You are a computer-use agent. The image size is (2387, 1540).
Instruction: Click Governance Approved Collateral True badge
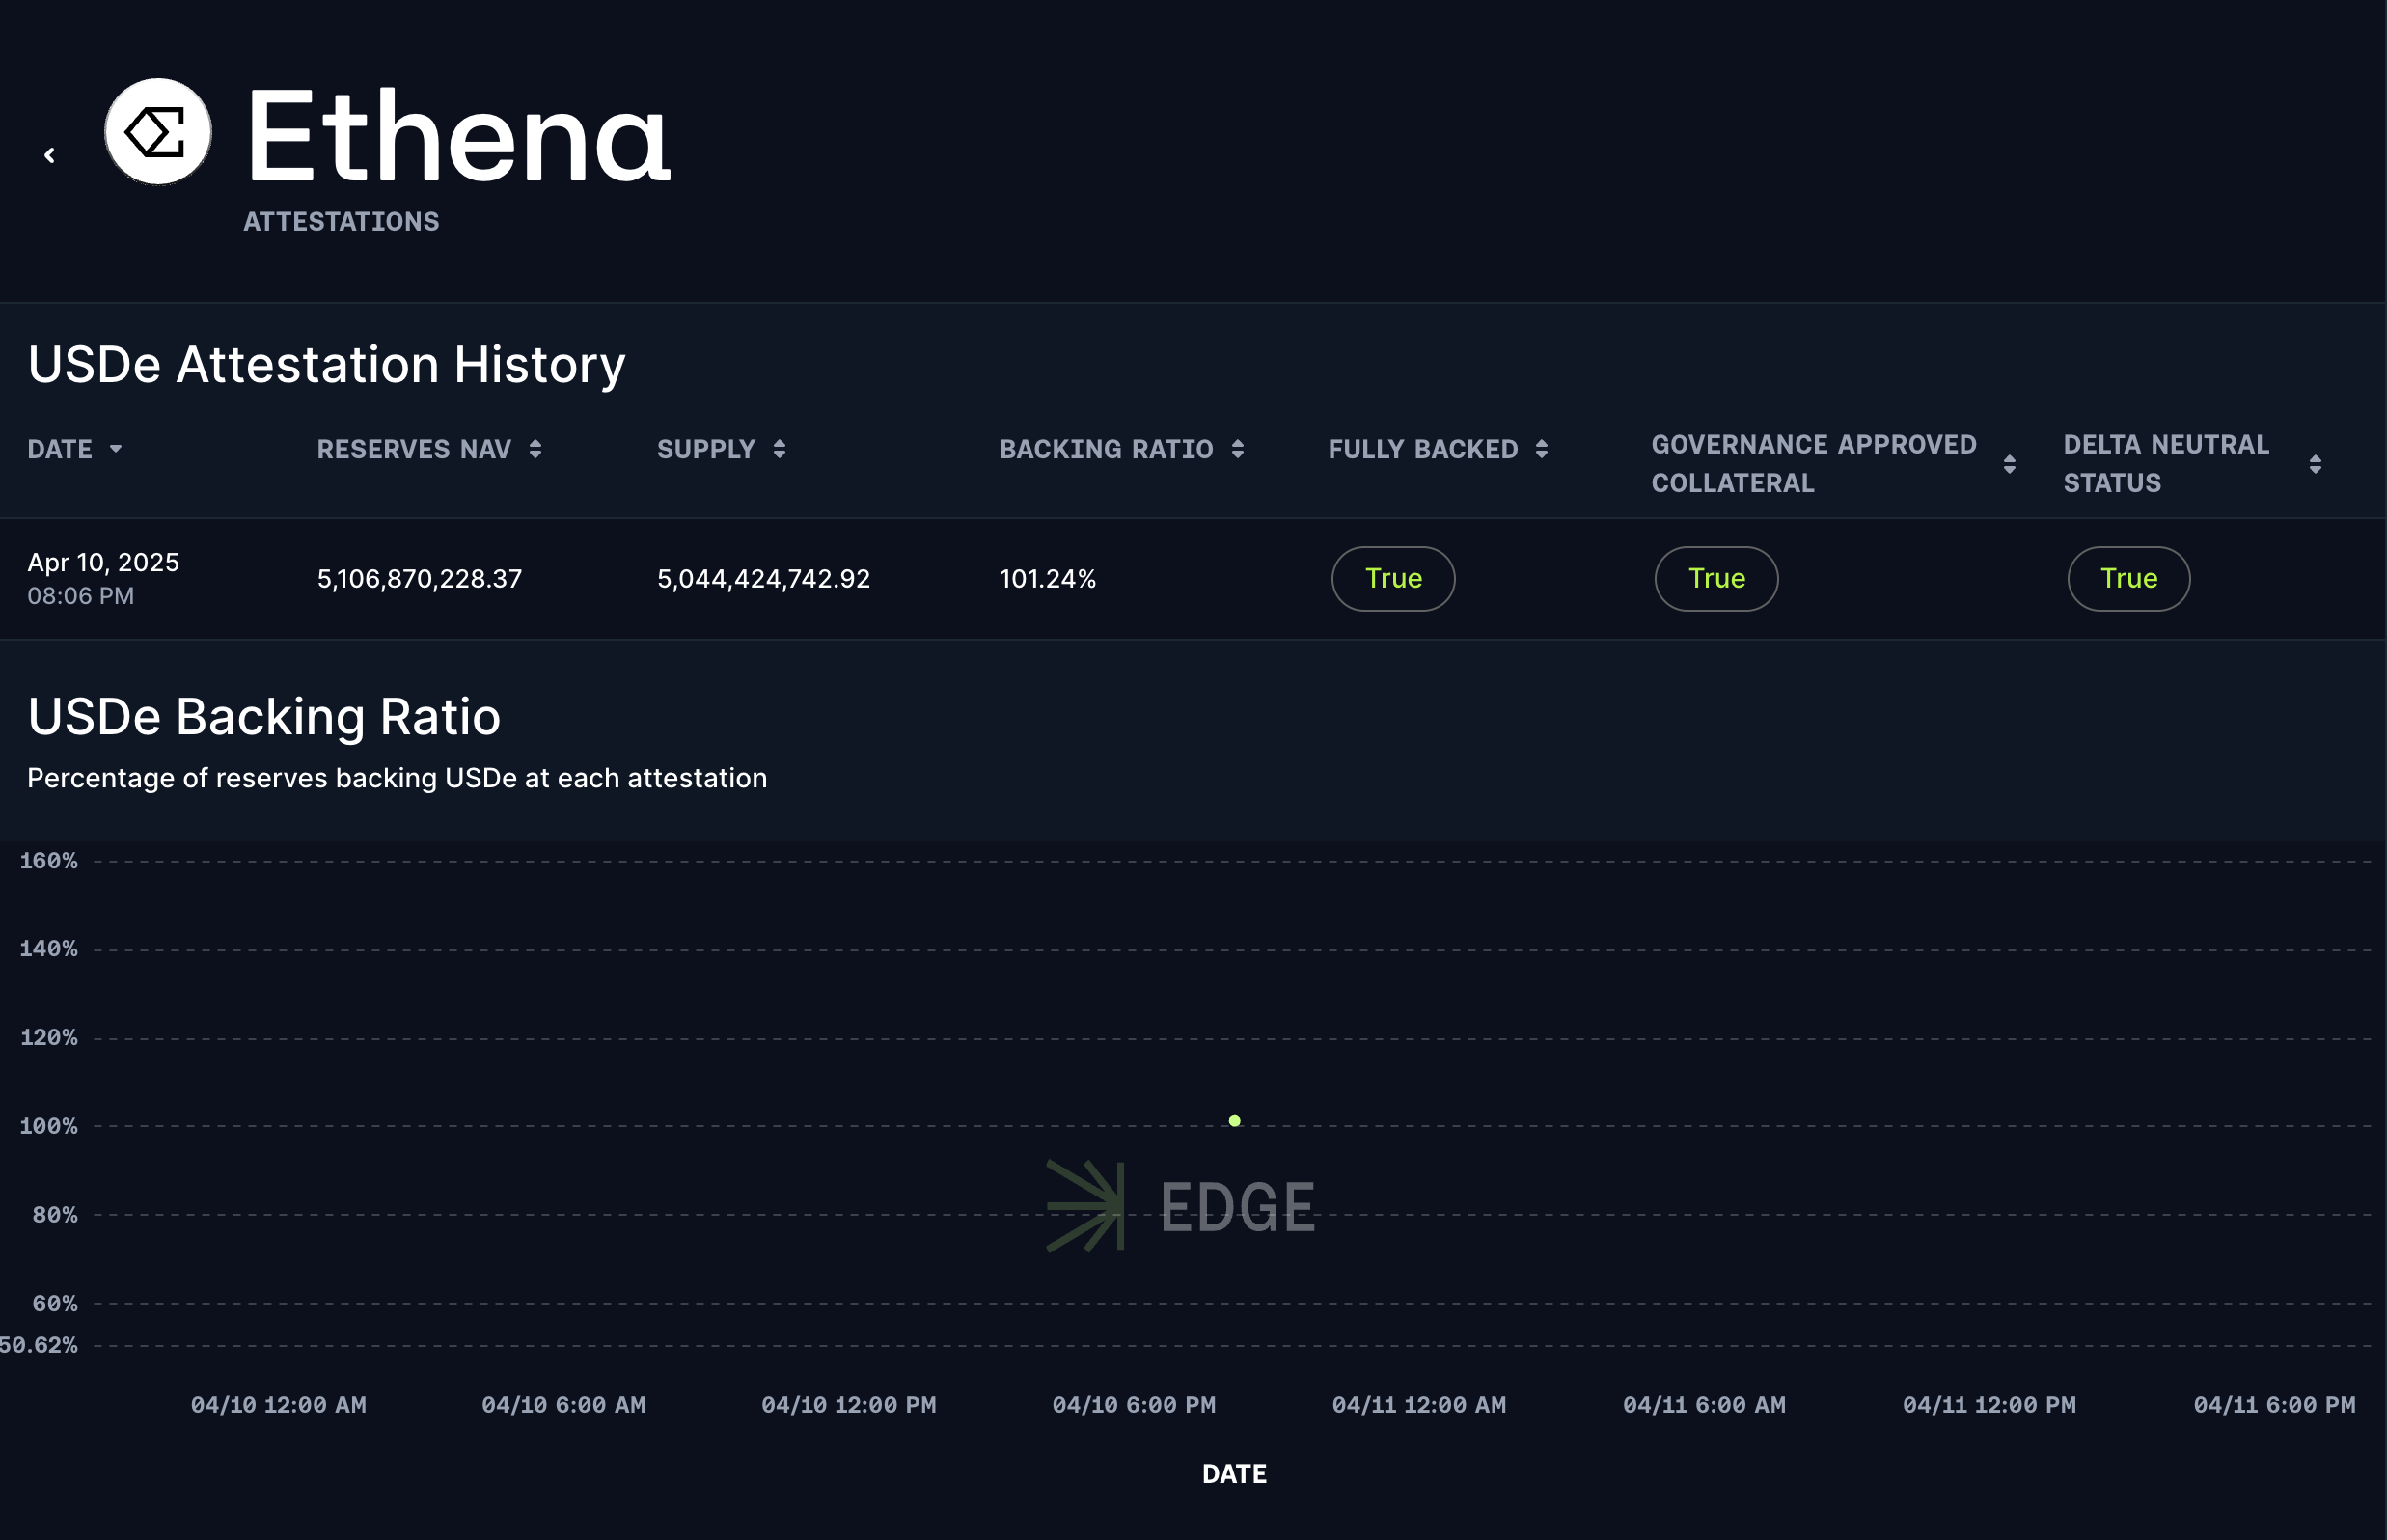tap(1716, 579)
